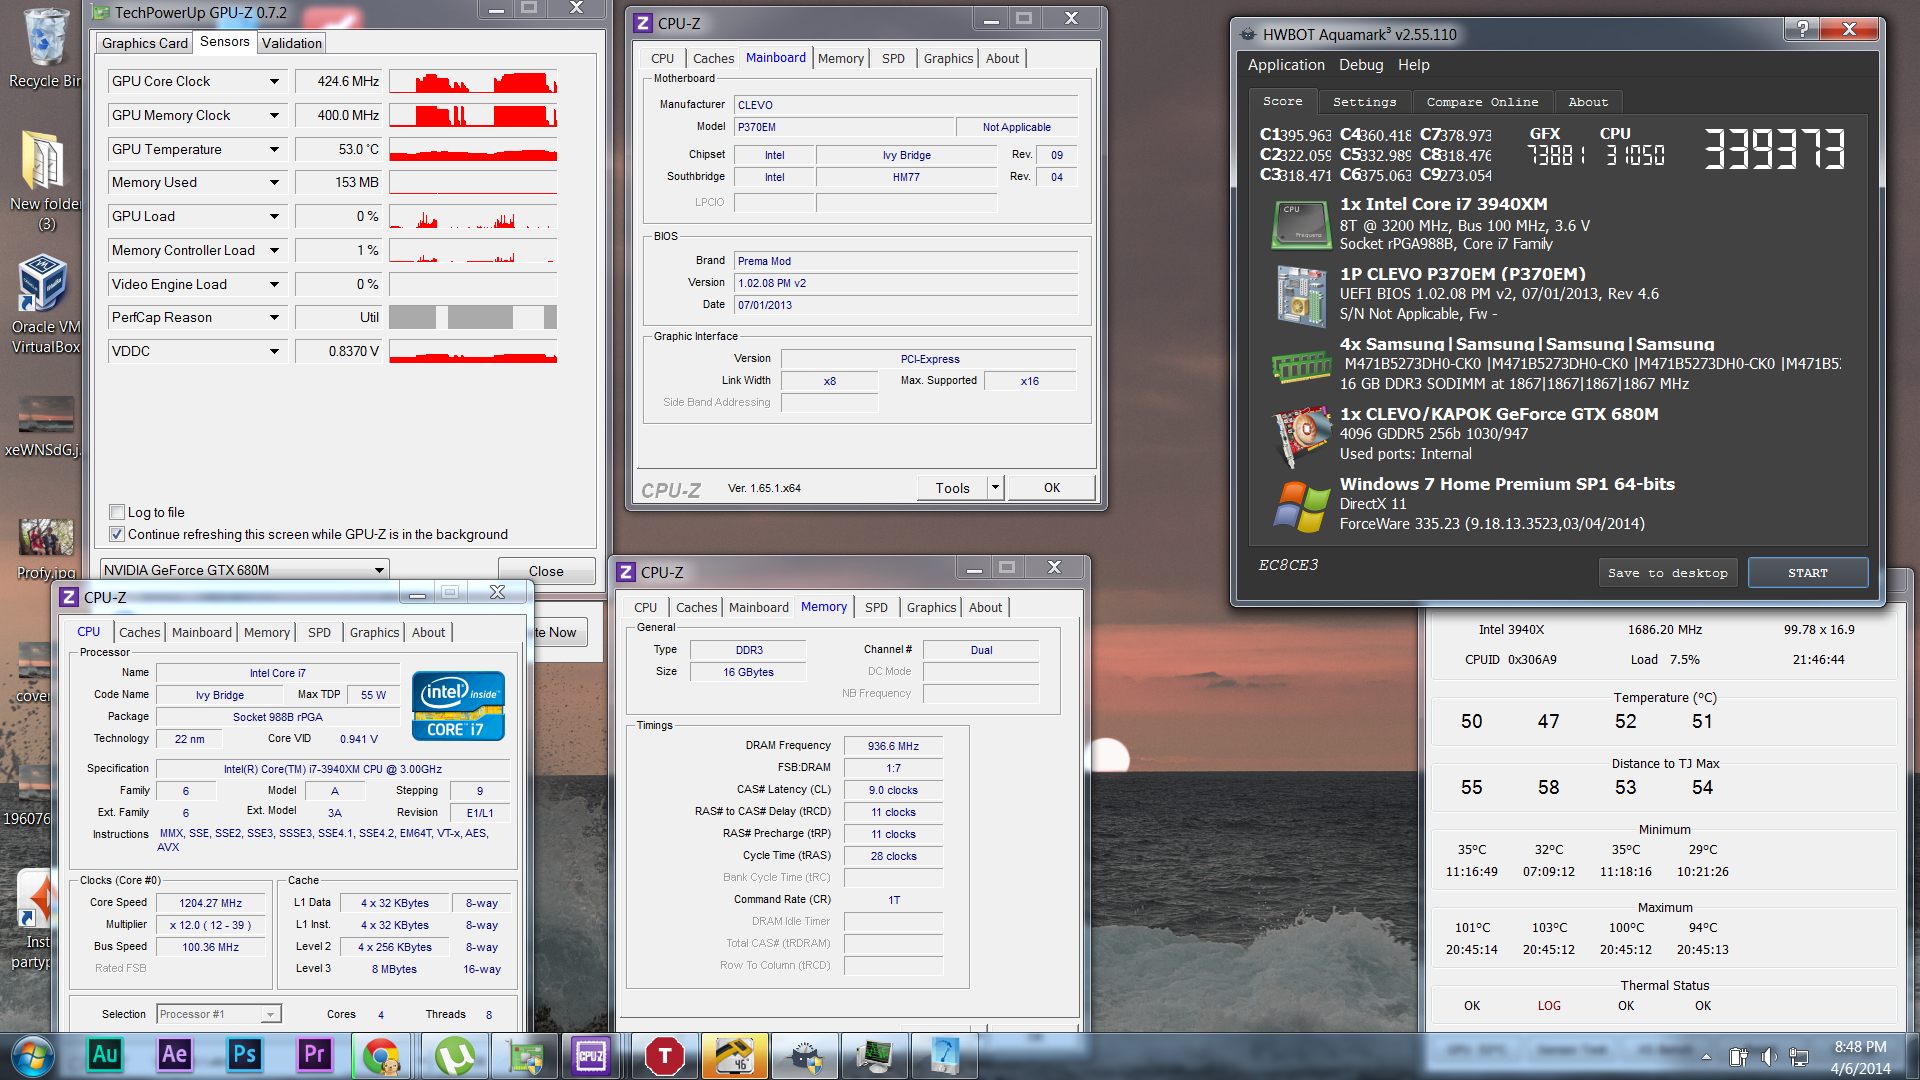Open the Memory Used sensor dropdown
Image resolution: width=1920 pixels, height=1080 pixels.
(x=274, y=182)
